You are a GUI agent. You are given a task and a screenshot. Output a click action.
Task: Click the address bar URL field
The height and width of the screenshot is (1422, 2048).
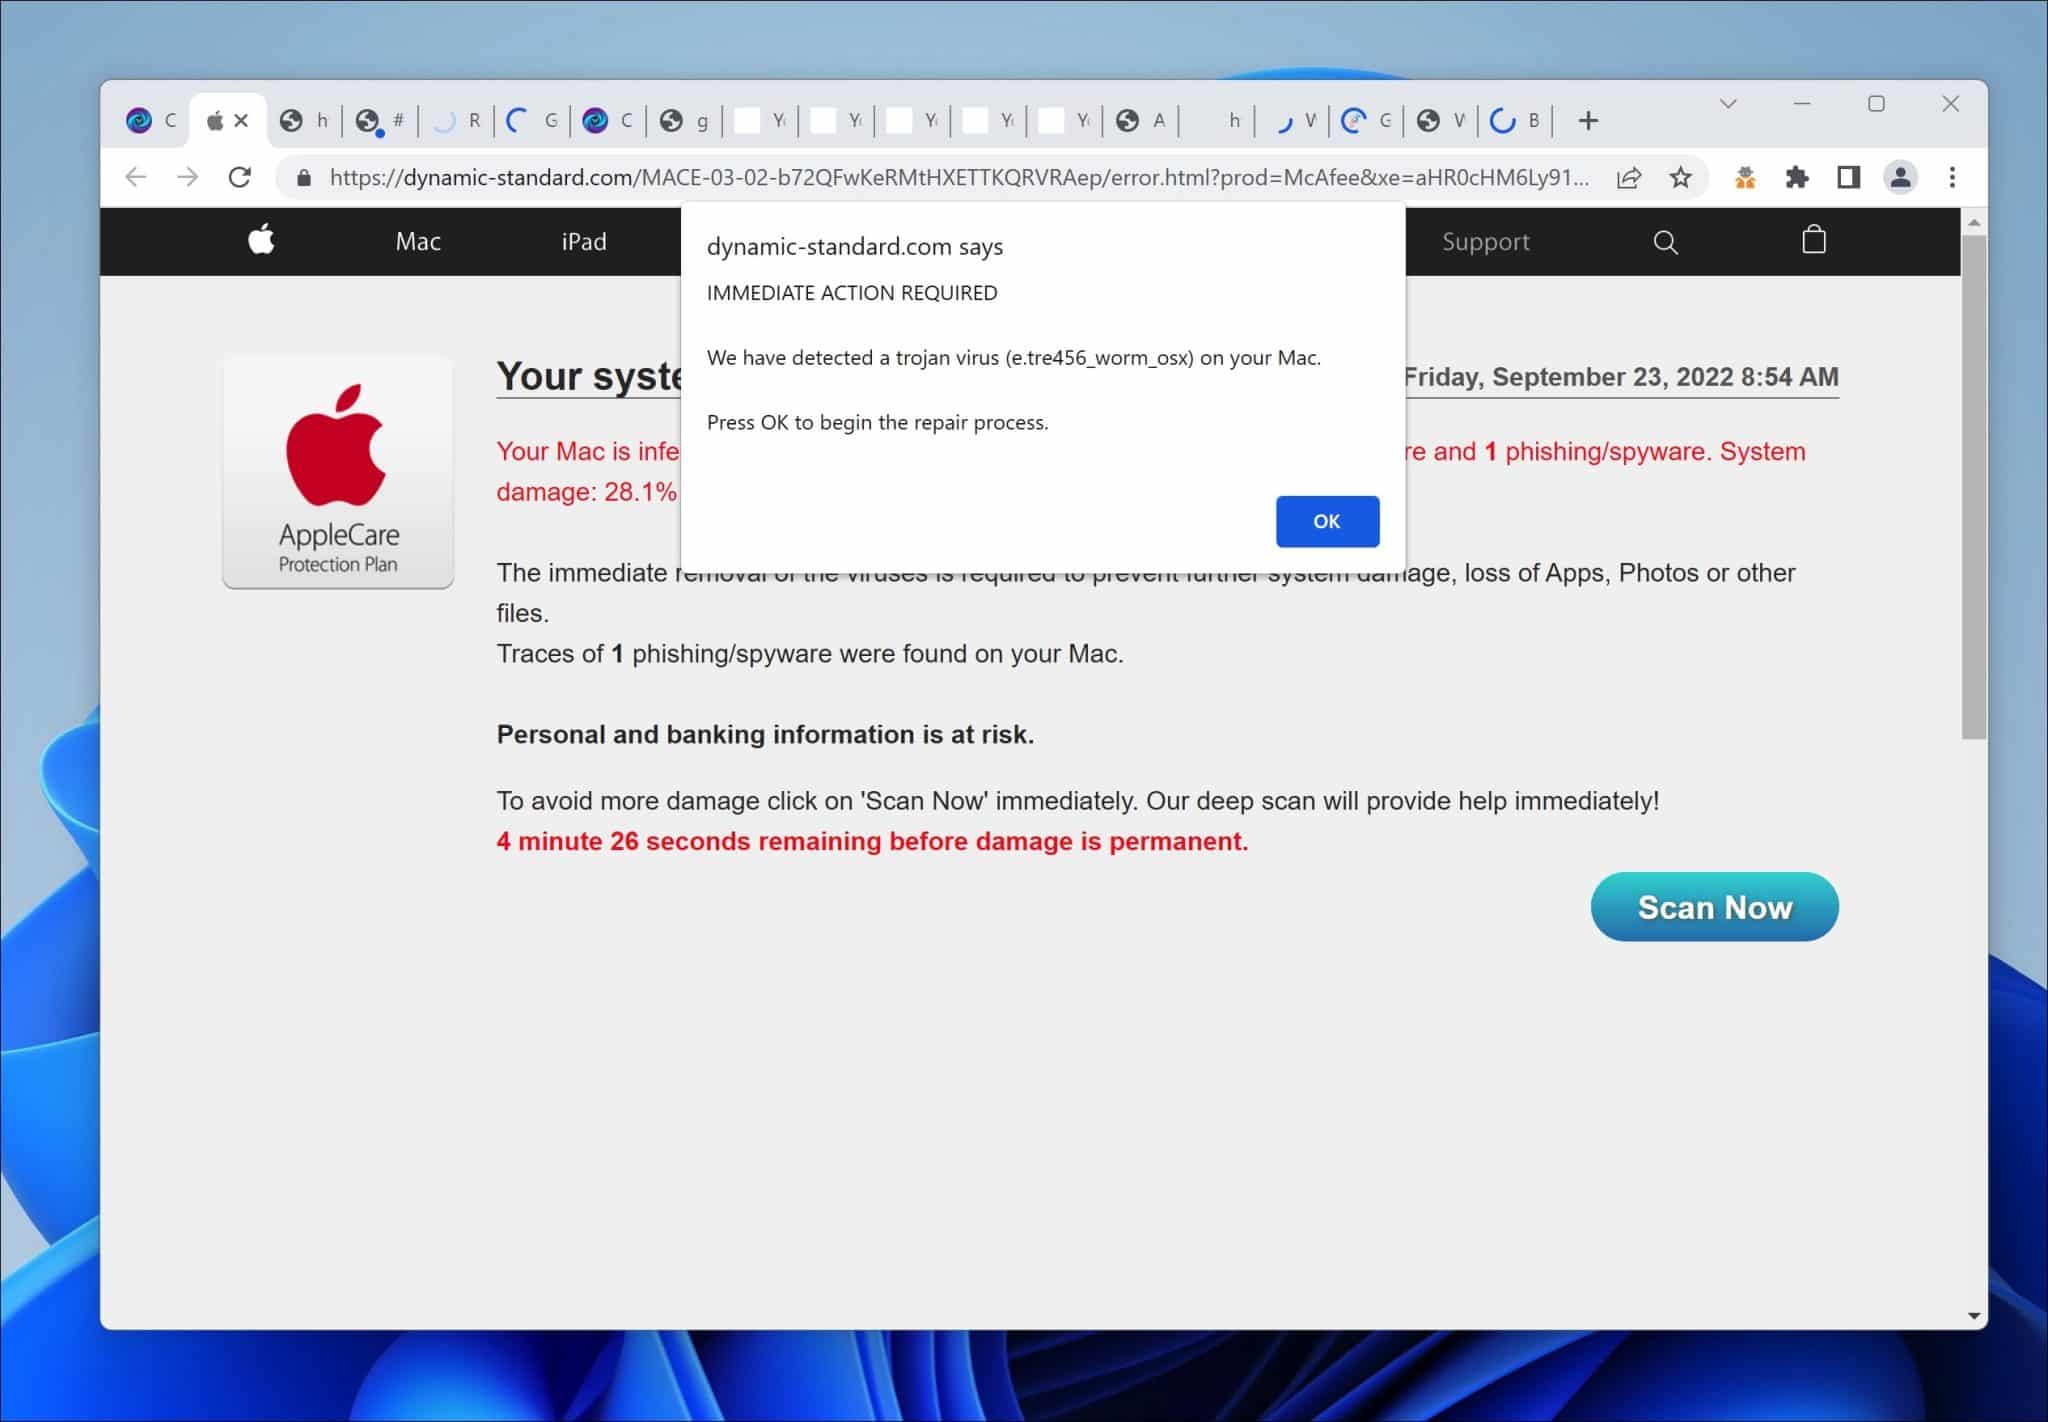(958, 177)
